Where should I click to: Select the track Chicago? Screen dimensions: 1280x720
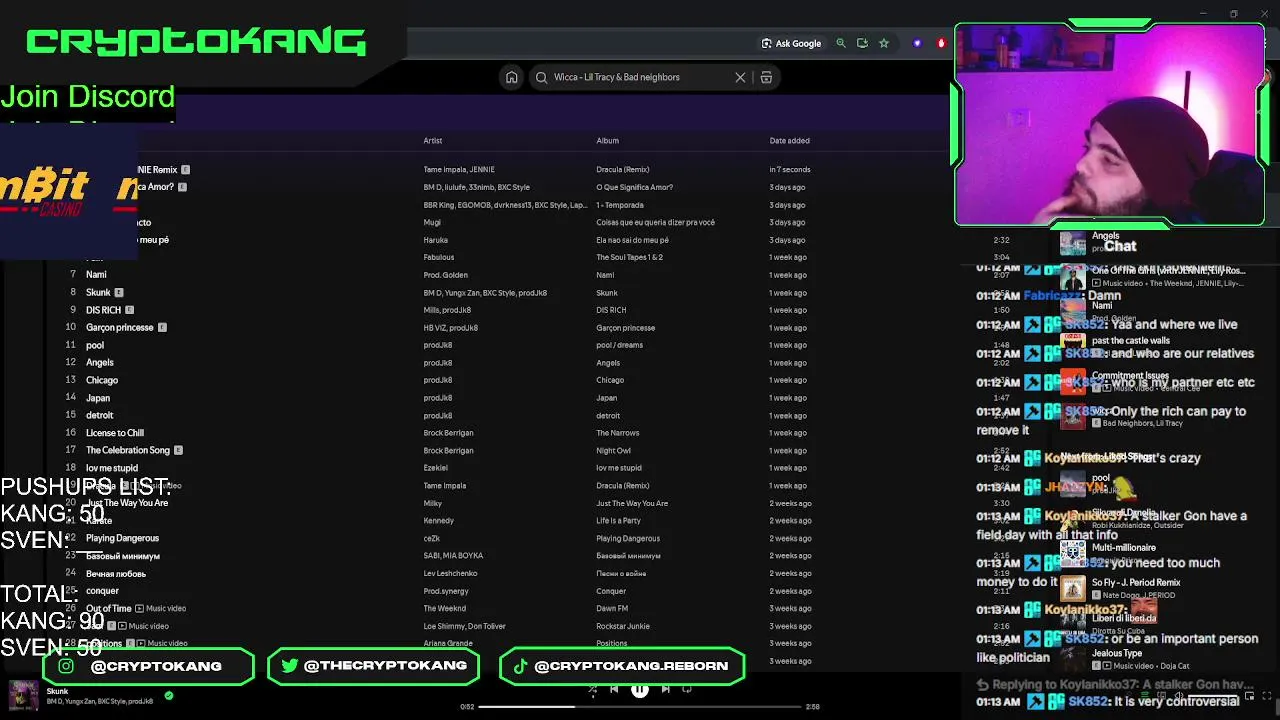pyautogui.click(x=102, y=380)
